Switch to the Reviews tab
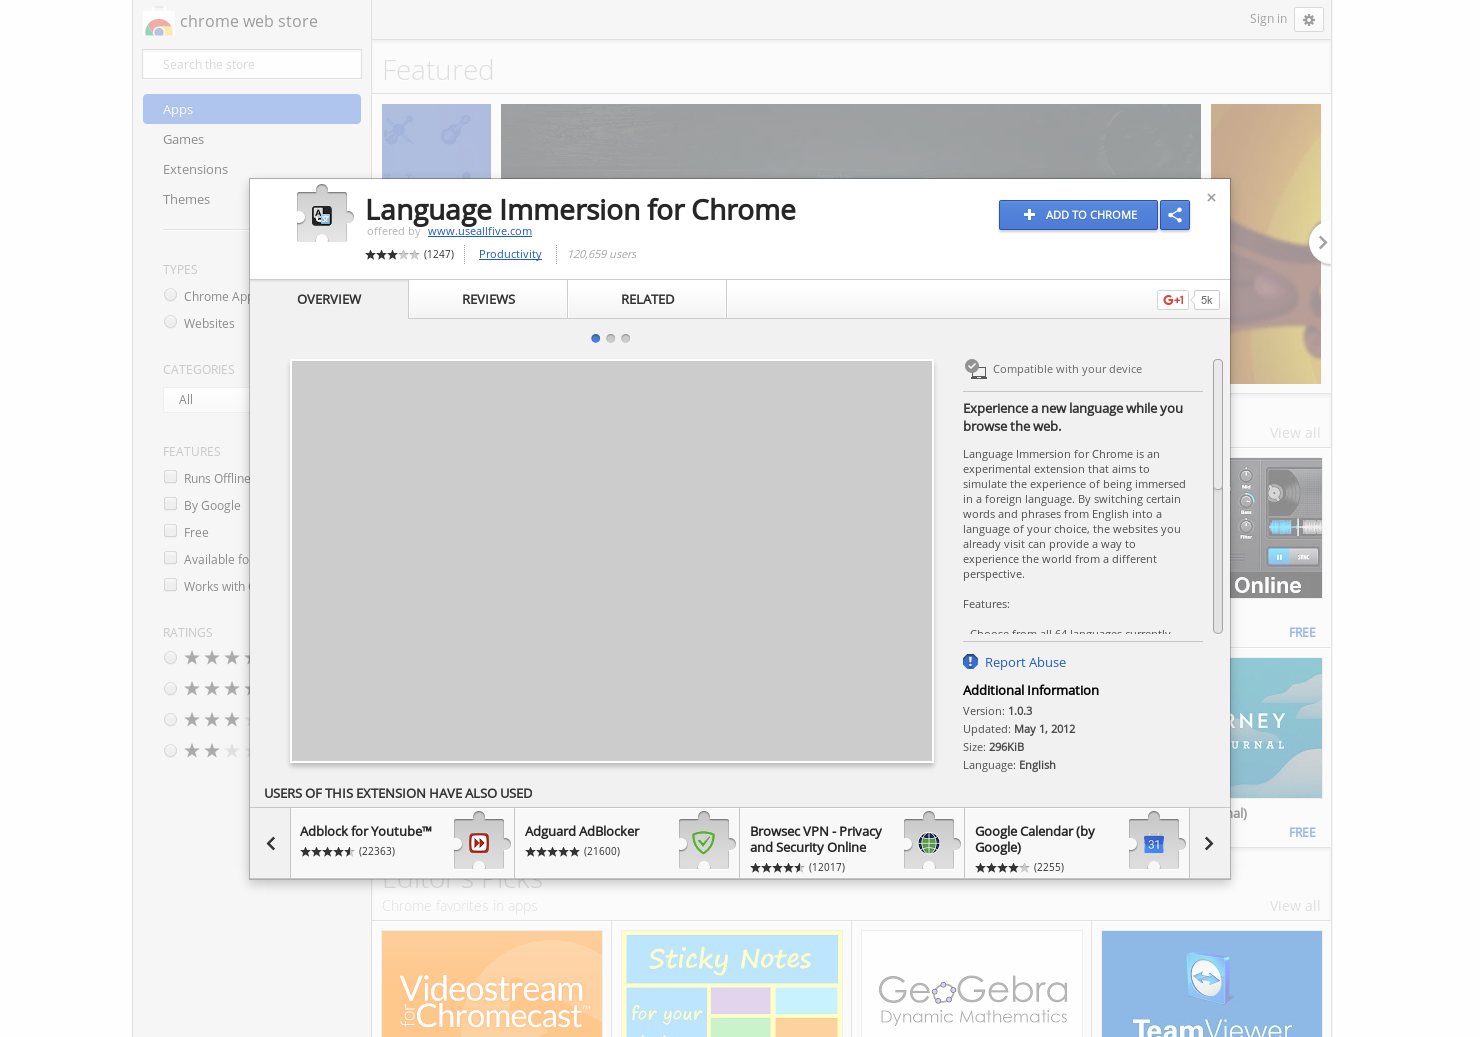The width and height of the screenshot is (1480, 1037). (x=488, y=299)
